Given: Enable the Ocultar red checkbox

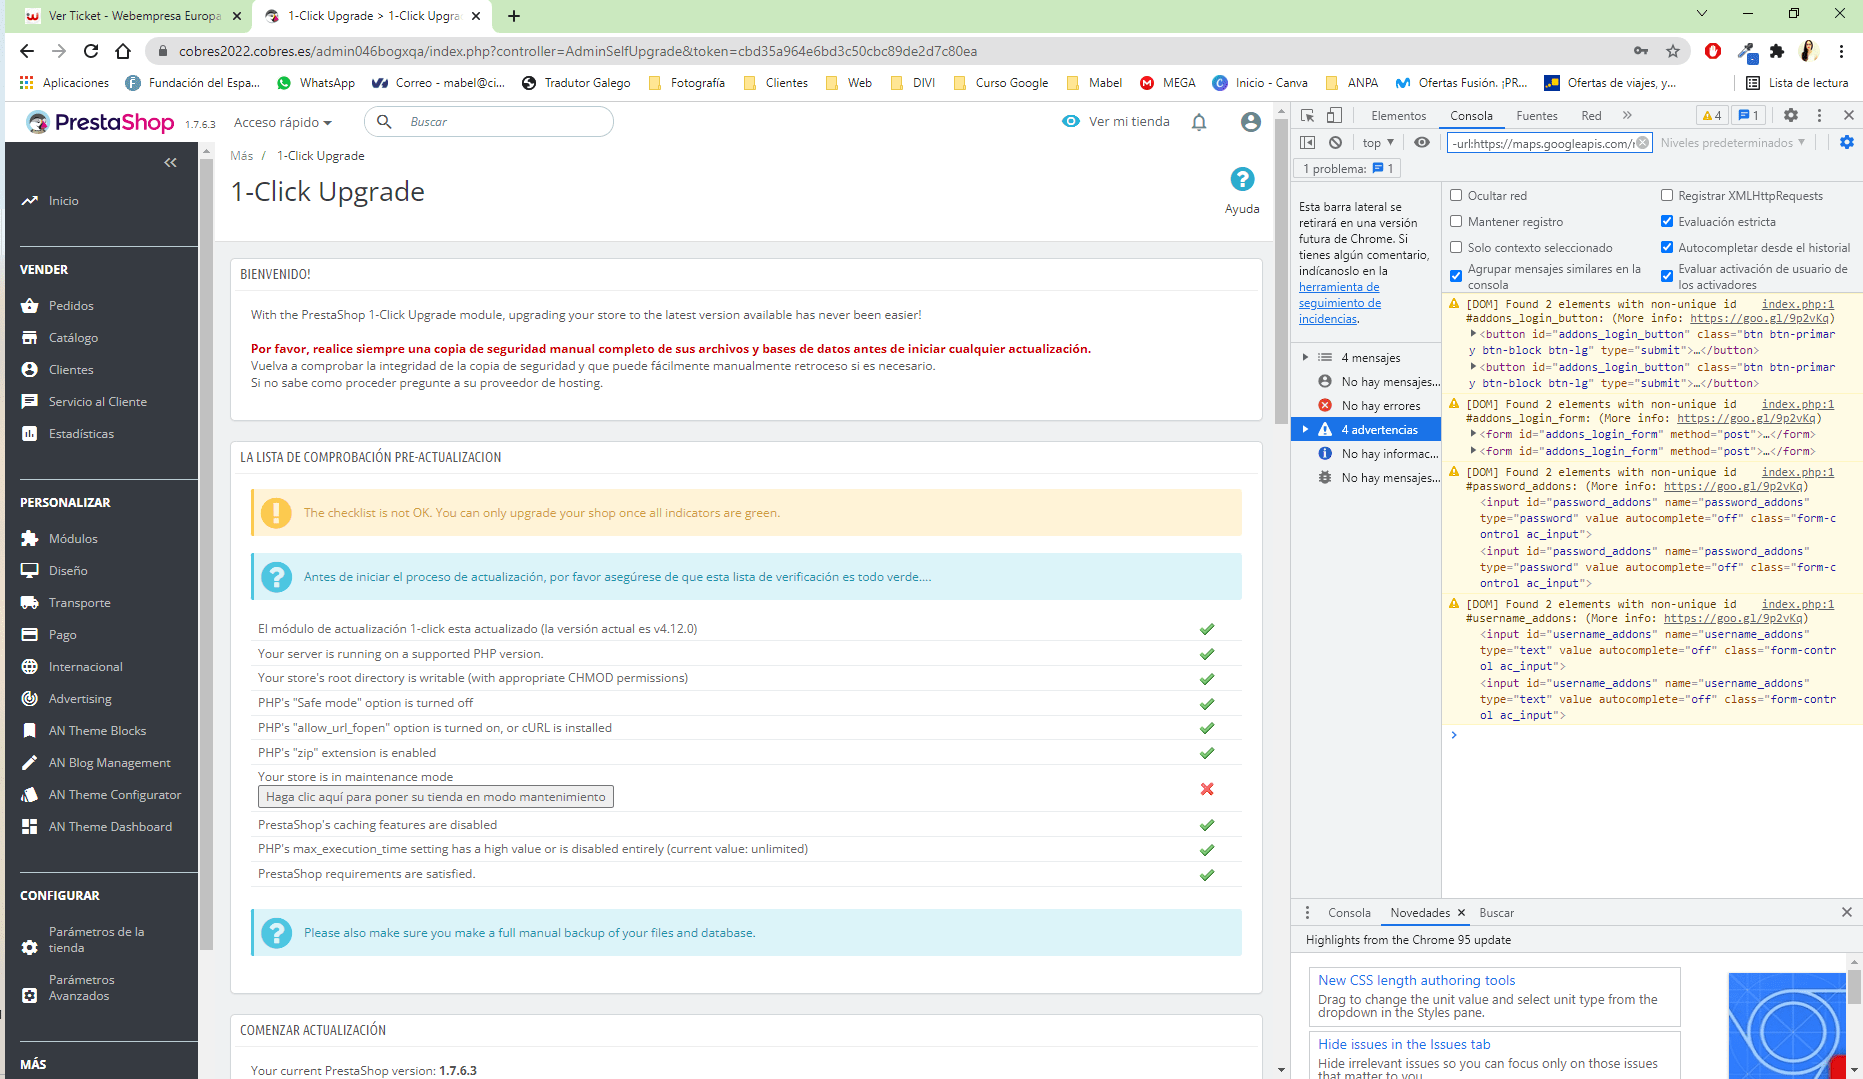Looking at the screenshot, I should click(x=1456, y=196).
